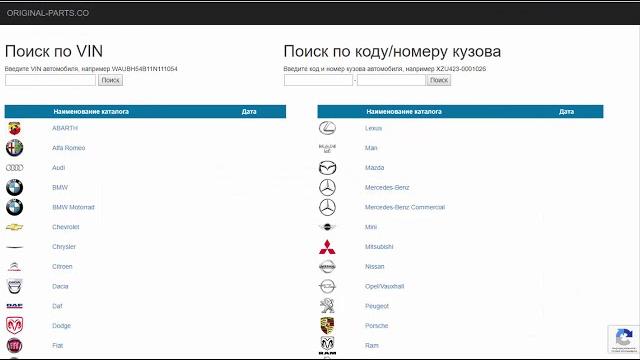Image resolution: width=640 pixels, height=360 pixels.
Task: Click the Lexus logo
Action: pos(327,128)
